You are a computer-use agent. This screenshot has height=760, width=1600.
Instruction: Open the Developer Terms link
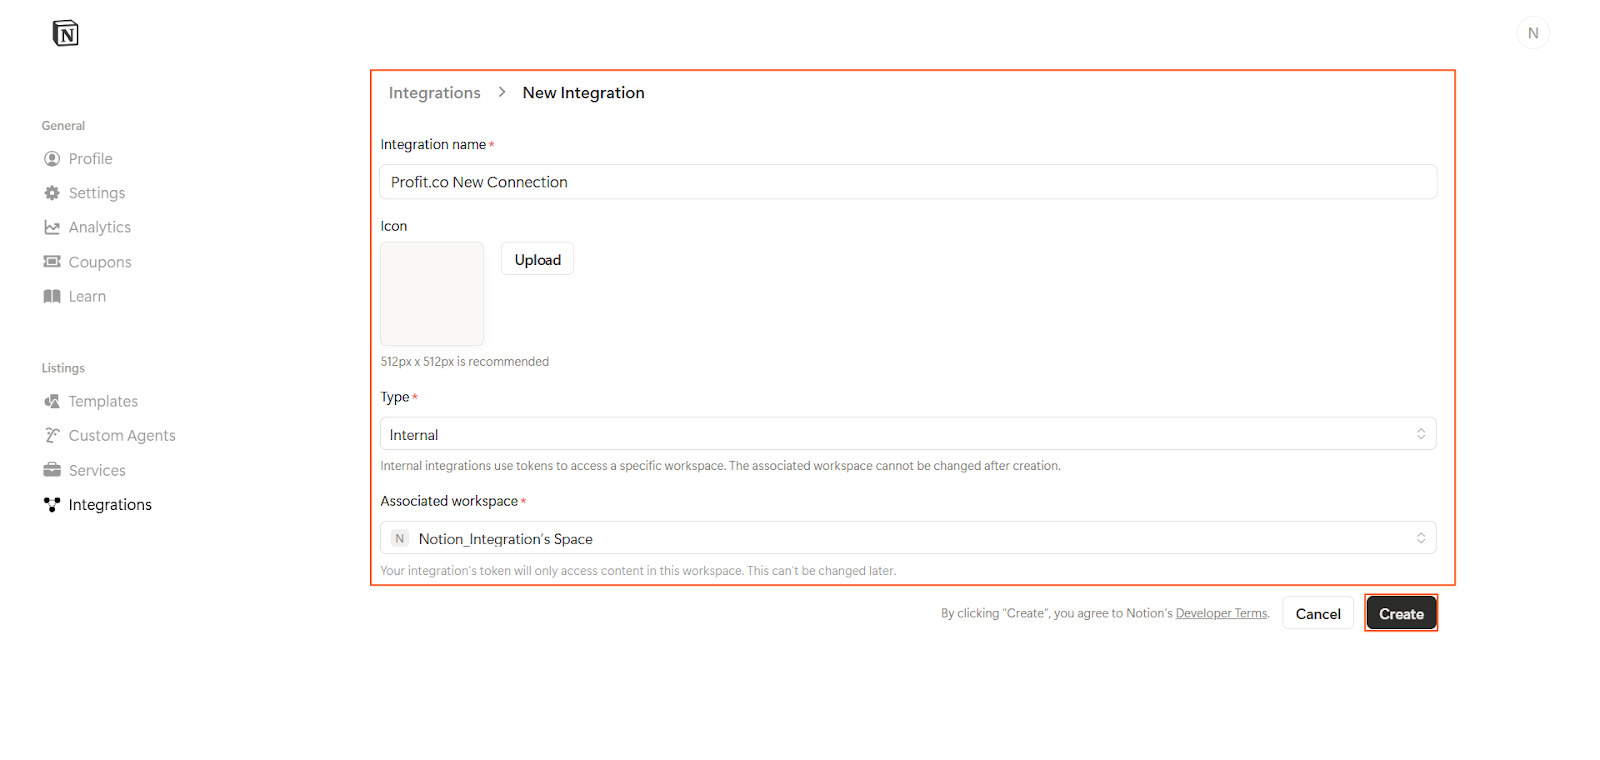pos(1222,613)
